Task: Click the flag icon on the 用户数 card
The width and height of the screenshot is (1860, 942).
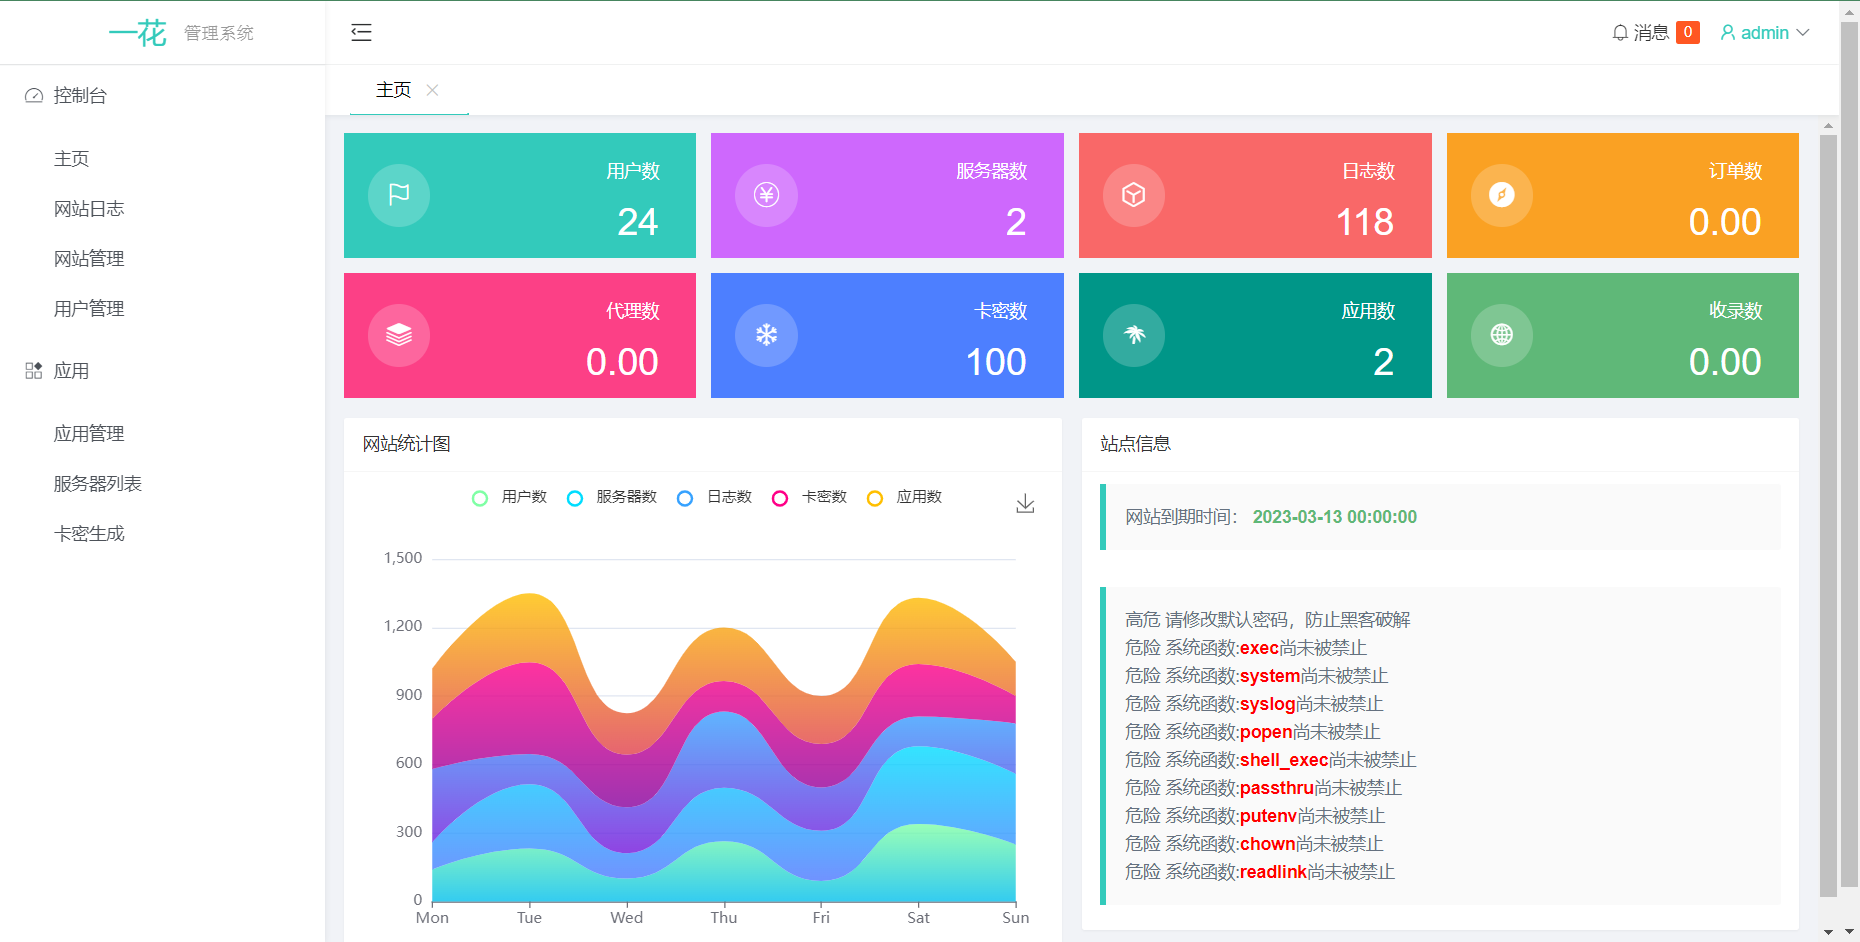Action: pos(399,195)
